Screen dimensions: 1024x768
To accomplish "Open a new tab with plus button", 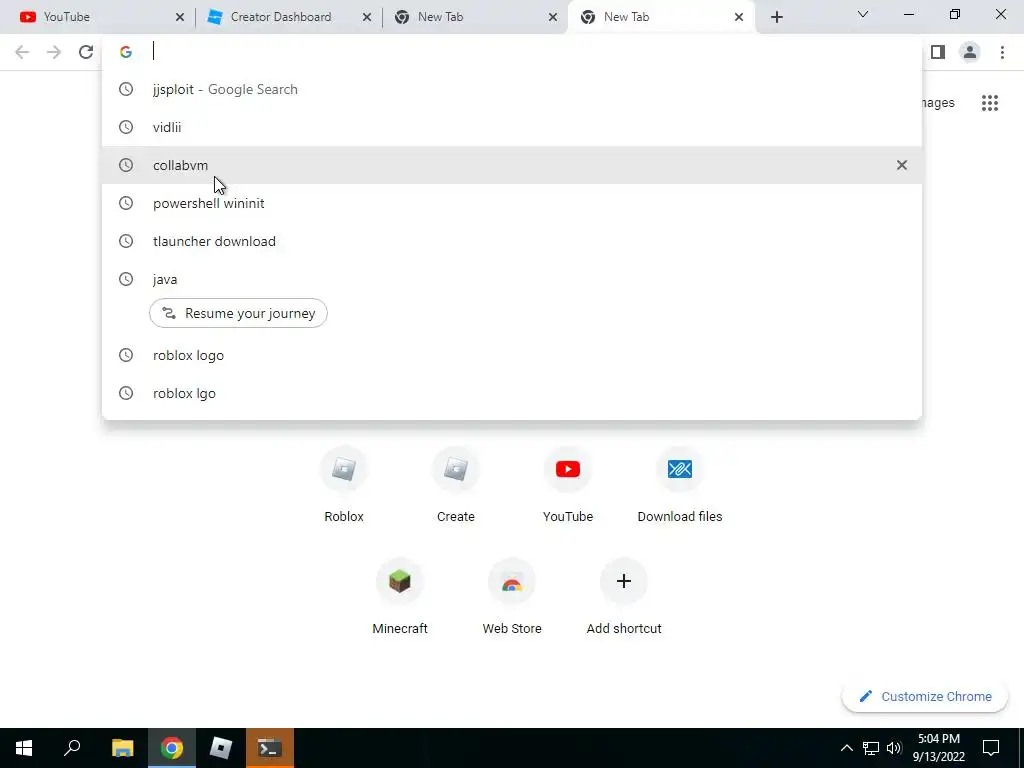I will click(x=776, y=17).
